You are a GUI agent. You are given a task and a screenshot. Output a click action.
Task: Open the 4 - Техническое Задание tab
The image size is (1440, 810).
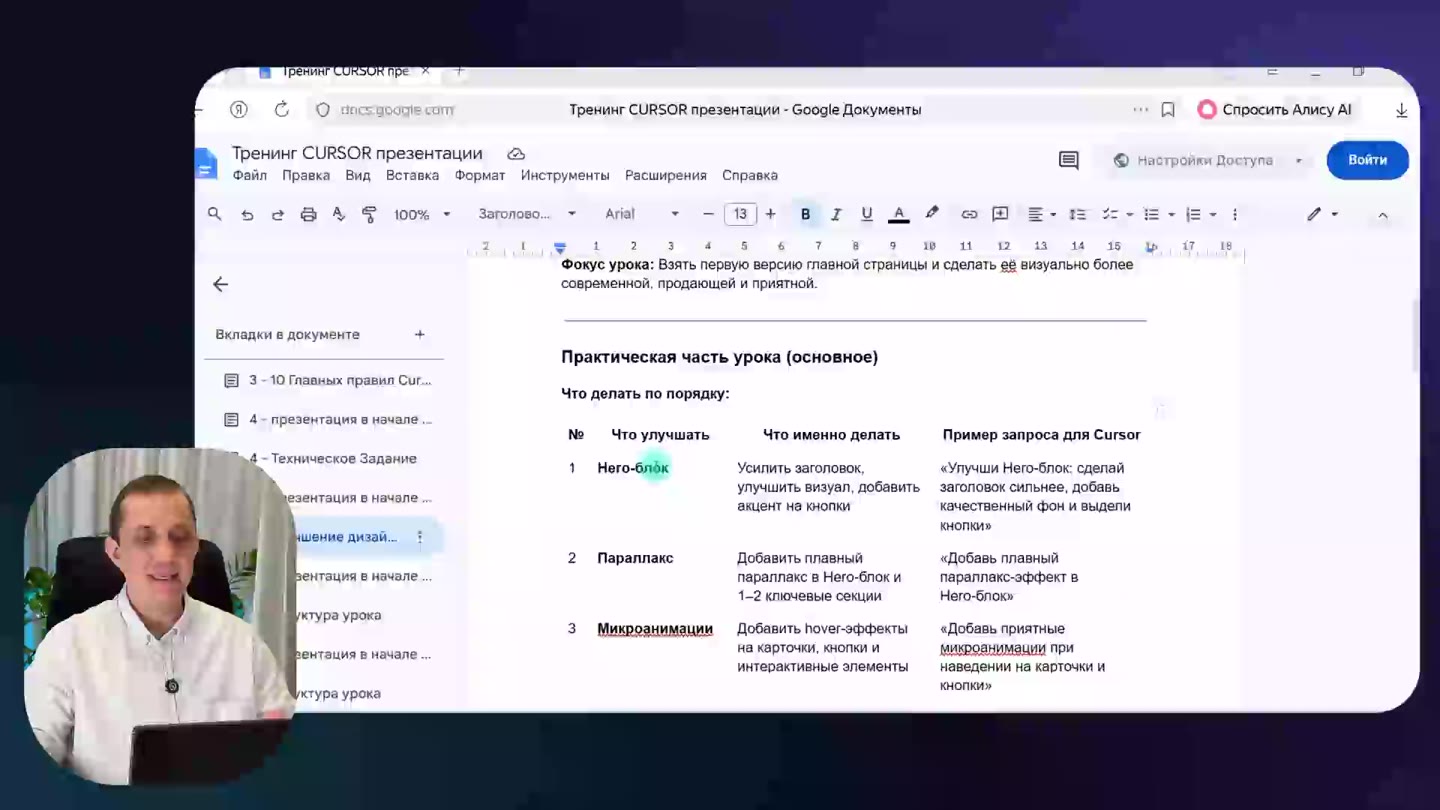327,458
